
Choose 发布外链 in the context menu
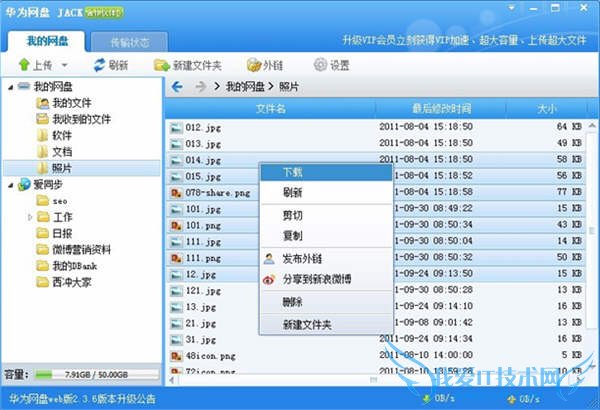326,259
